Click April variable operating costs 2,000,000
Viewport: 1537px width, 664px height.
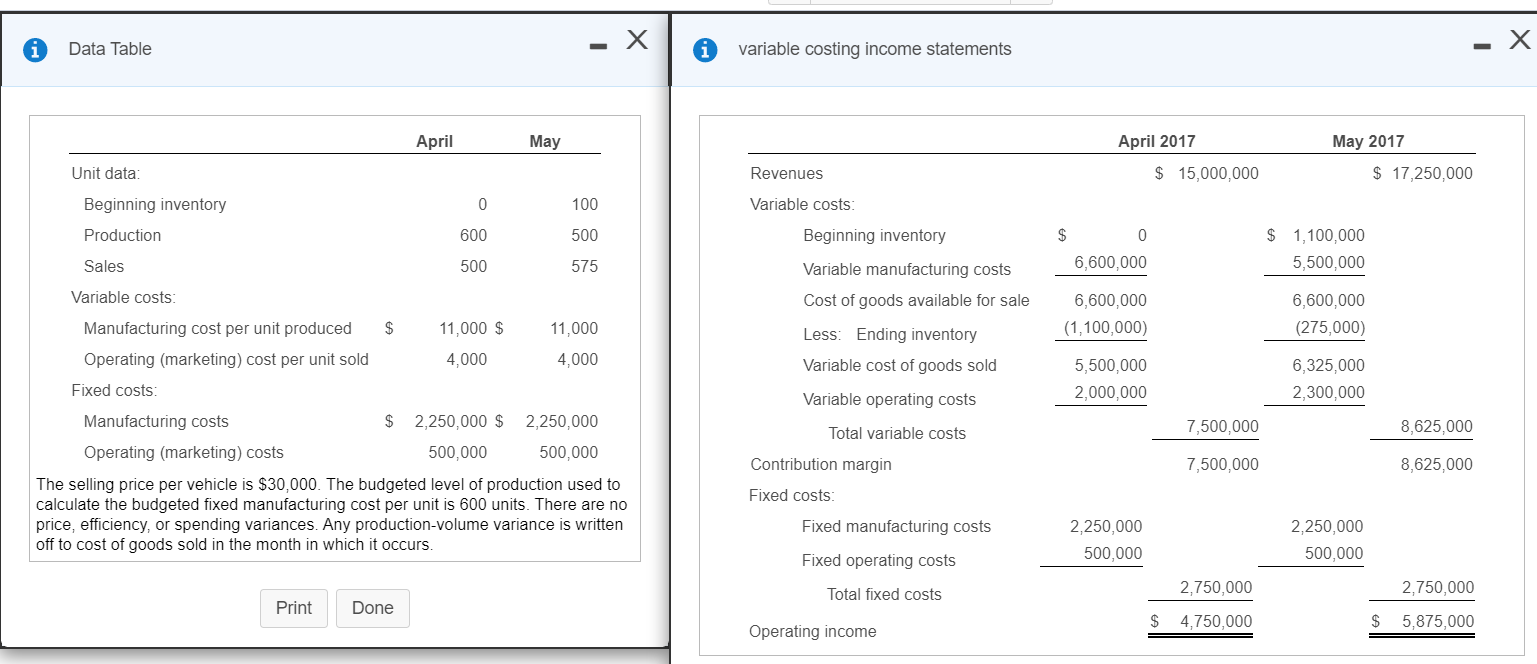tap(1110, 392)
